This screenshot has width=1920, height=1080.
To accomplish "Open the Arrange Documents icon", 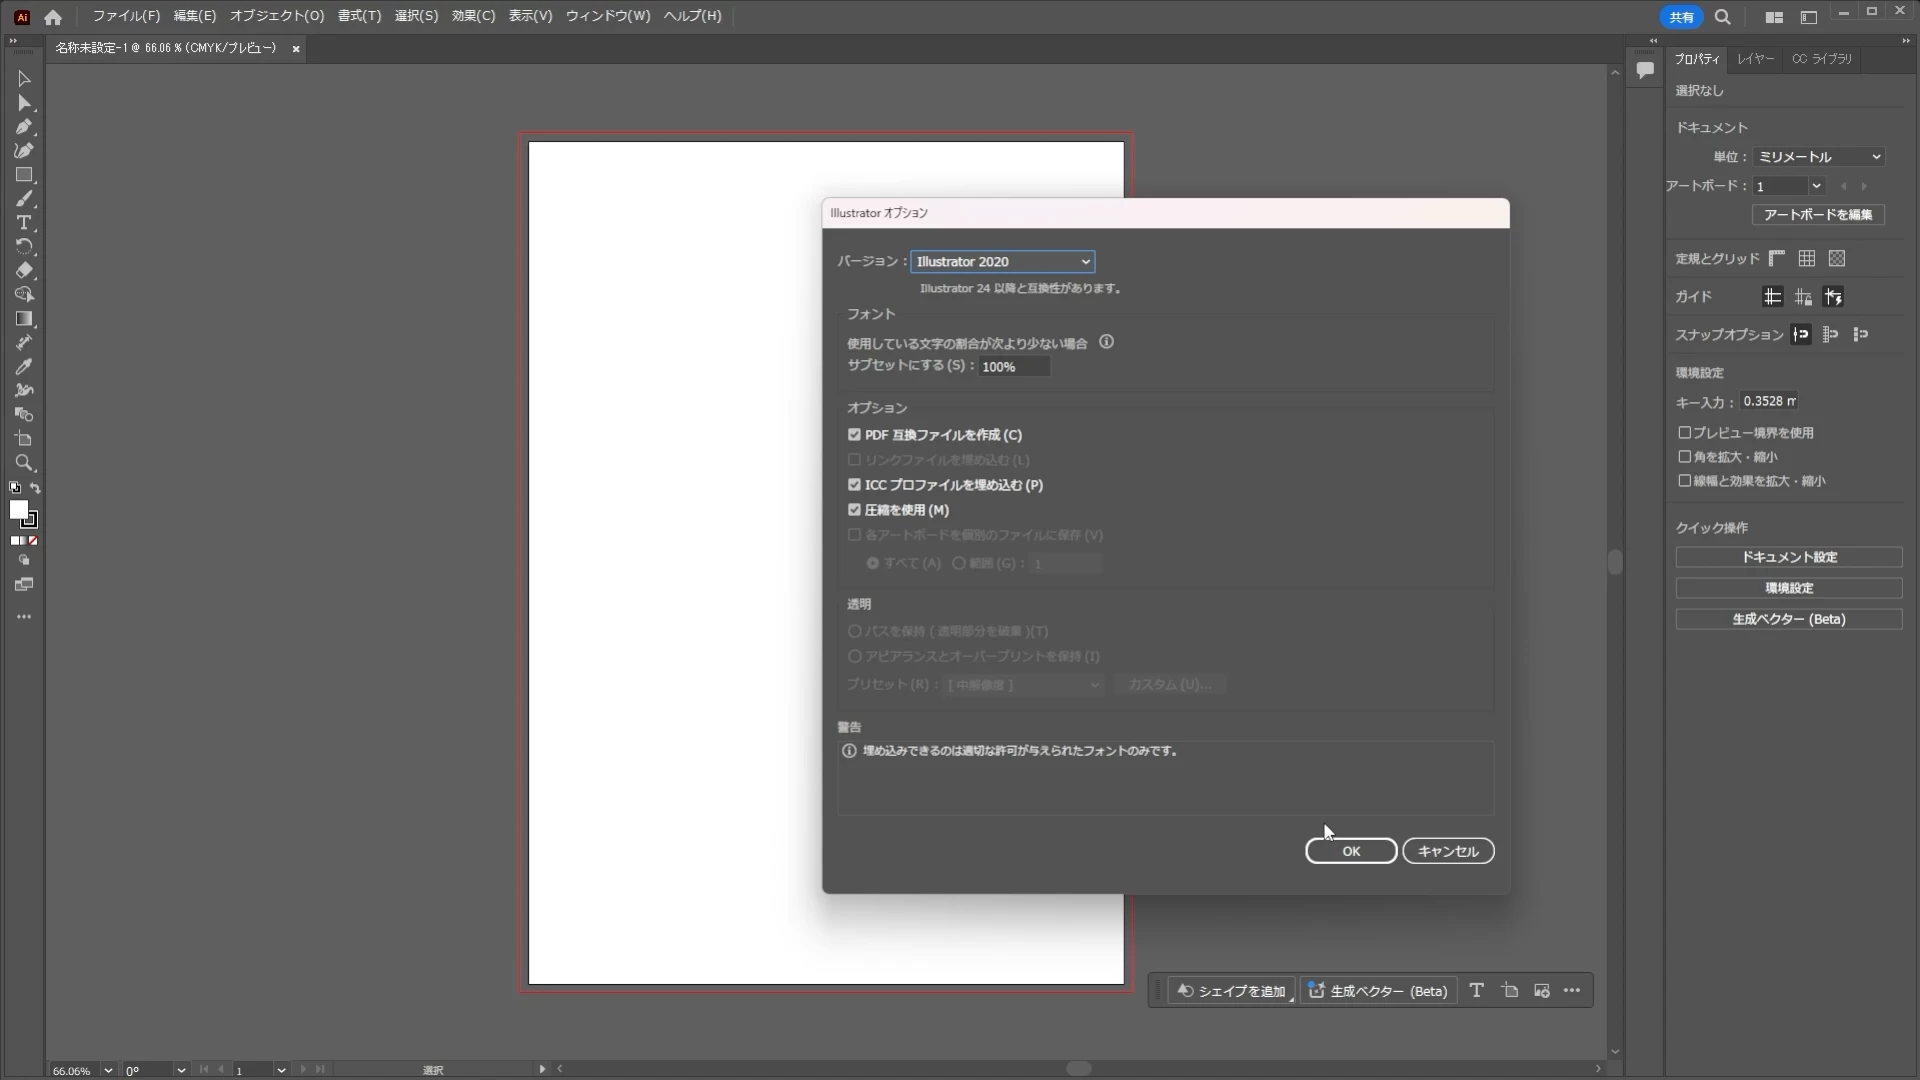I will pos(1775,17).
